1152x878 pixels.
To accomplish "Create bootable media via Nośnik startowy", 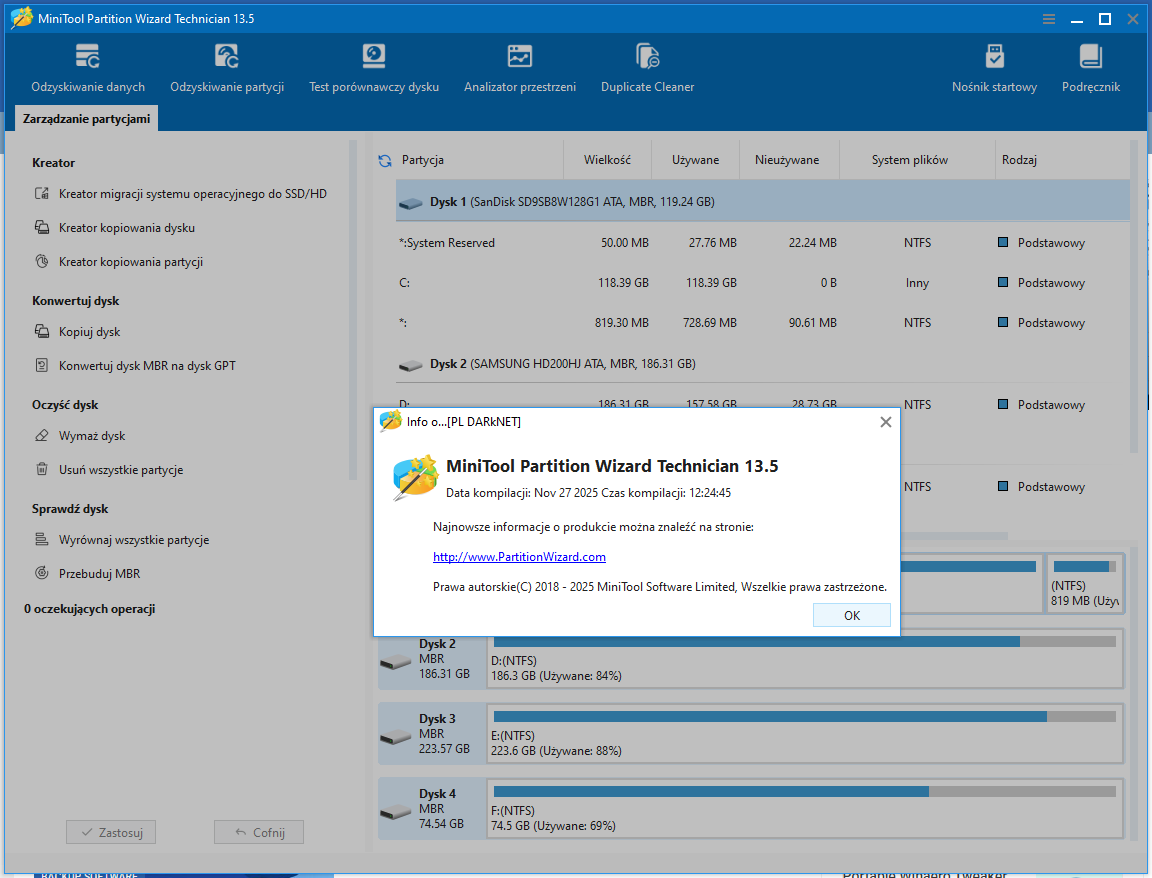I will pos(994,68).
